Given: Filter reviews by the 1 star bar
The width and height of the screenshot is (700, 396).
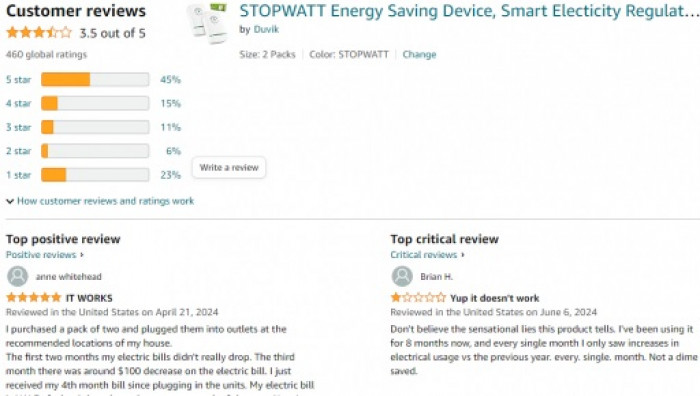Looking at the screenshot, I should [x=95, y=175].
